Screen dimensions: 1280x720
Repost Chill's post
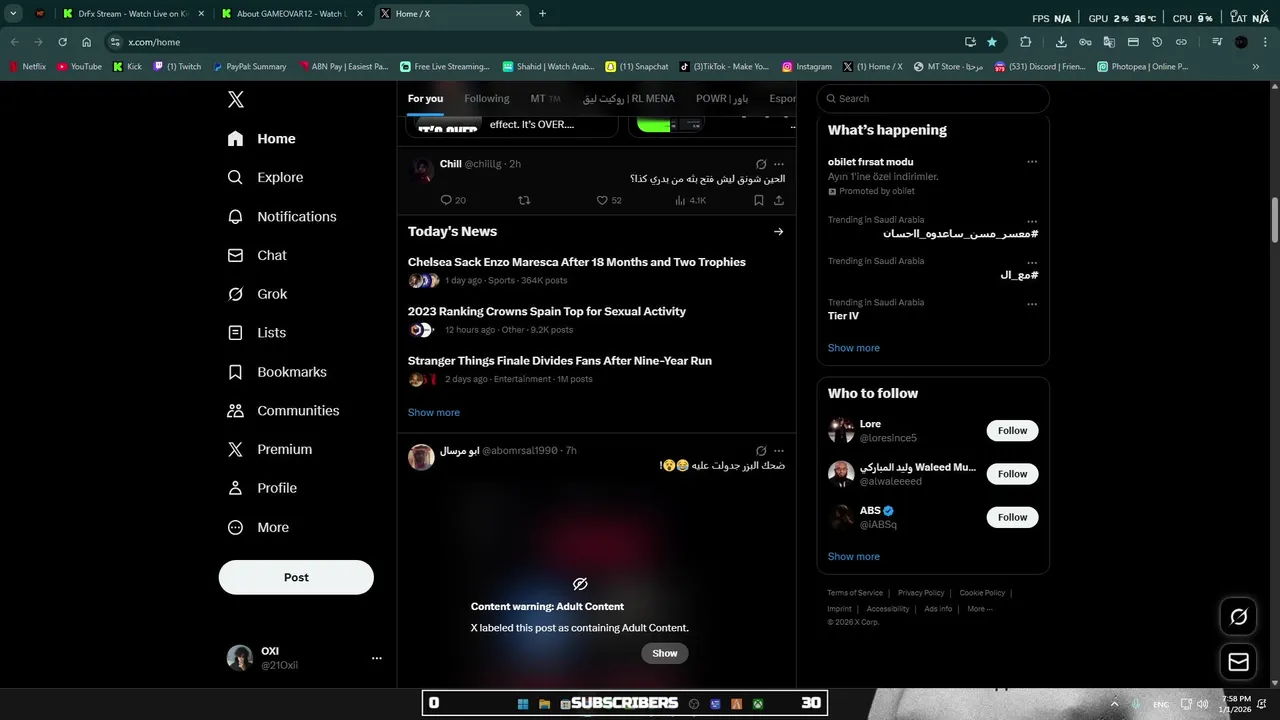click(524, 200)
